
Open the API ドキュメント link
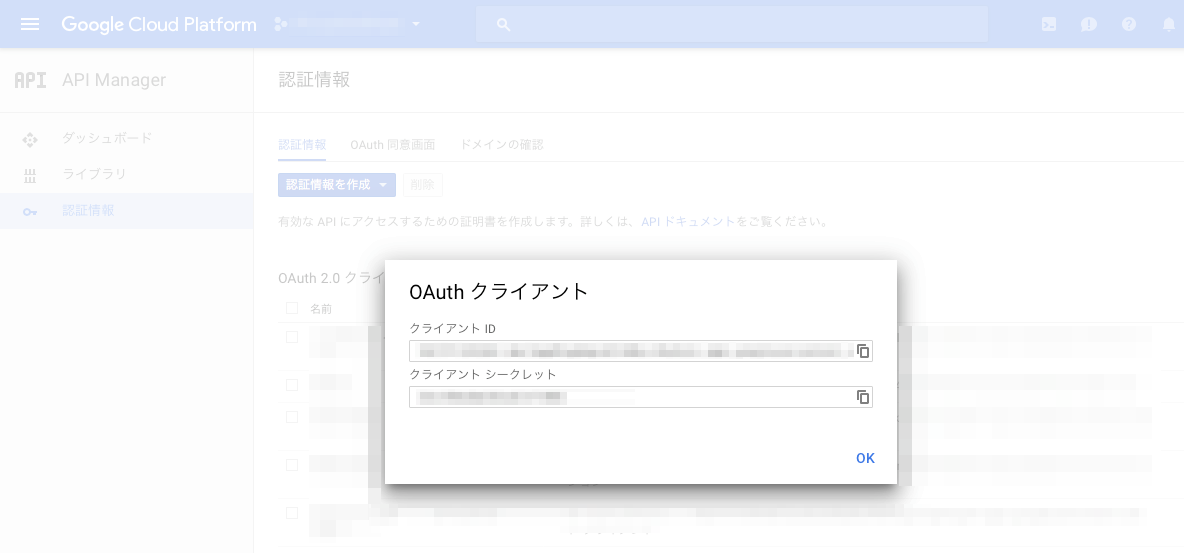(x=688, y=222)
